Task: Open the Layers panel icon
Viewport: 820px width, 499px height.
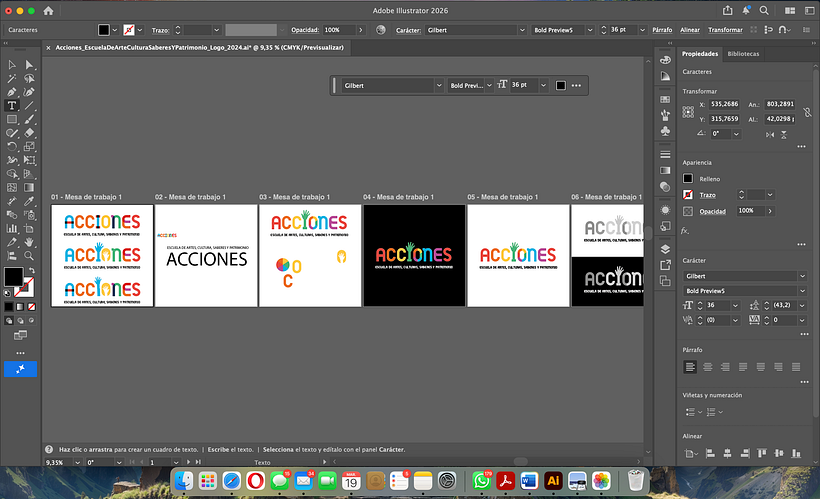Action: pyautogui.click(x=665, y=249)
